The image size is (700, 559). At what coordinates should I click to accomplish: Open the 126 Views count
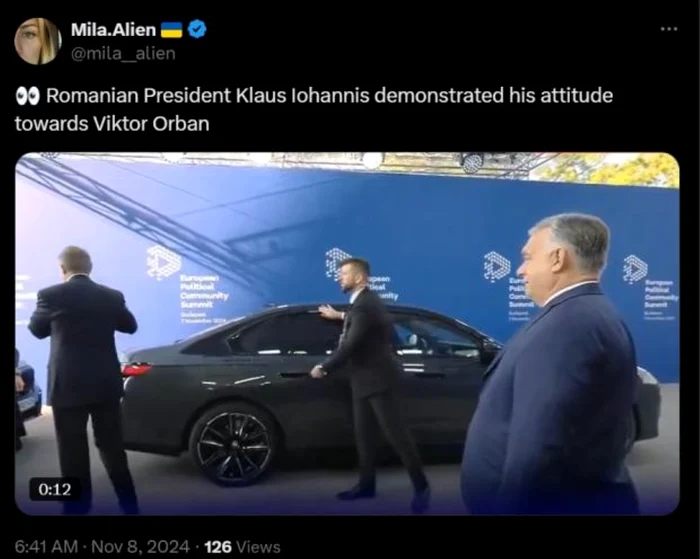click(242, 546)
